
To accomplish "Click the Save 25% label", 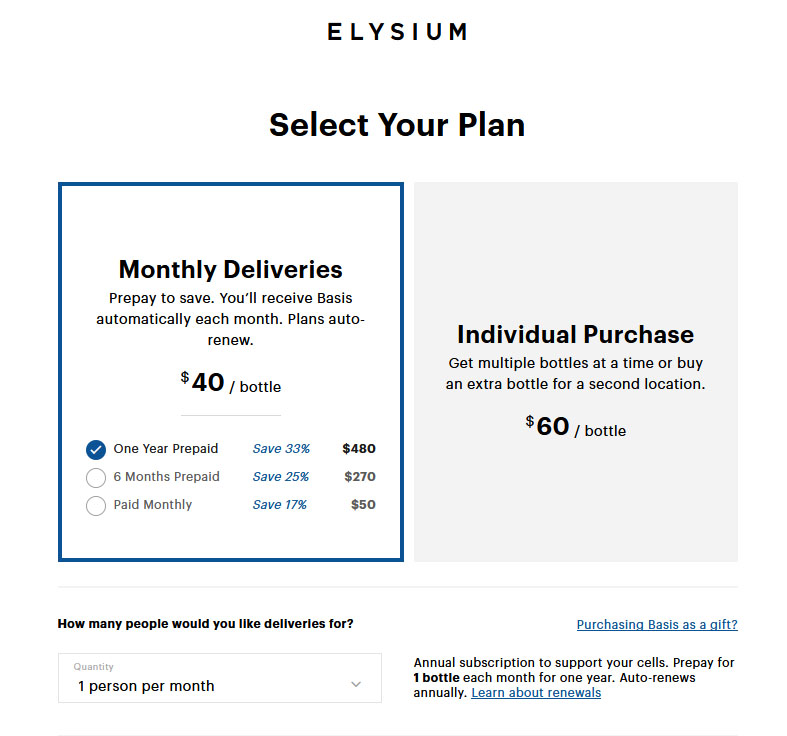I will pos(281,477).
